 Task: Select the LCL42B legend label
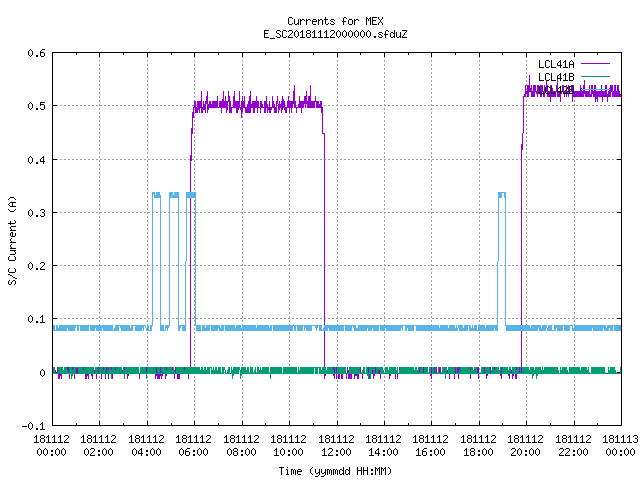tap(556, 90)
